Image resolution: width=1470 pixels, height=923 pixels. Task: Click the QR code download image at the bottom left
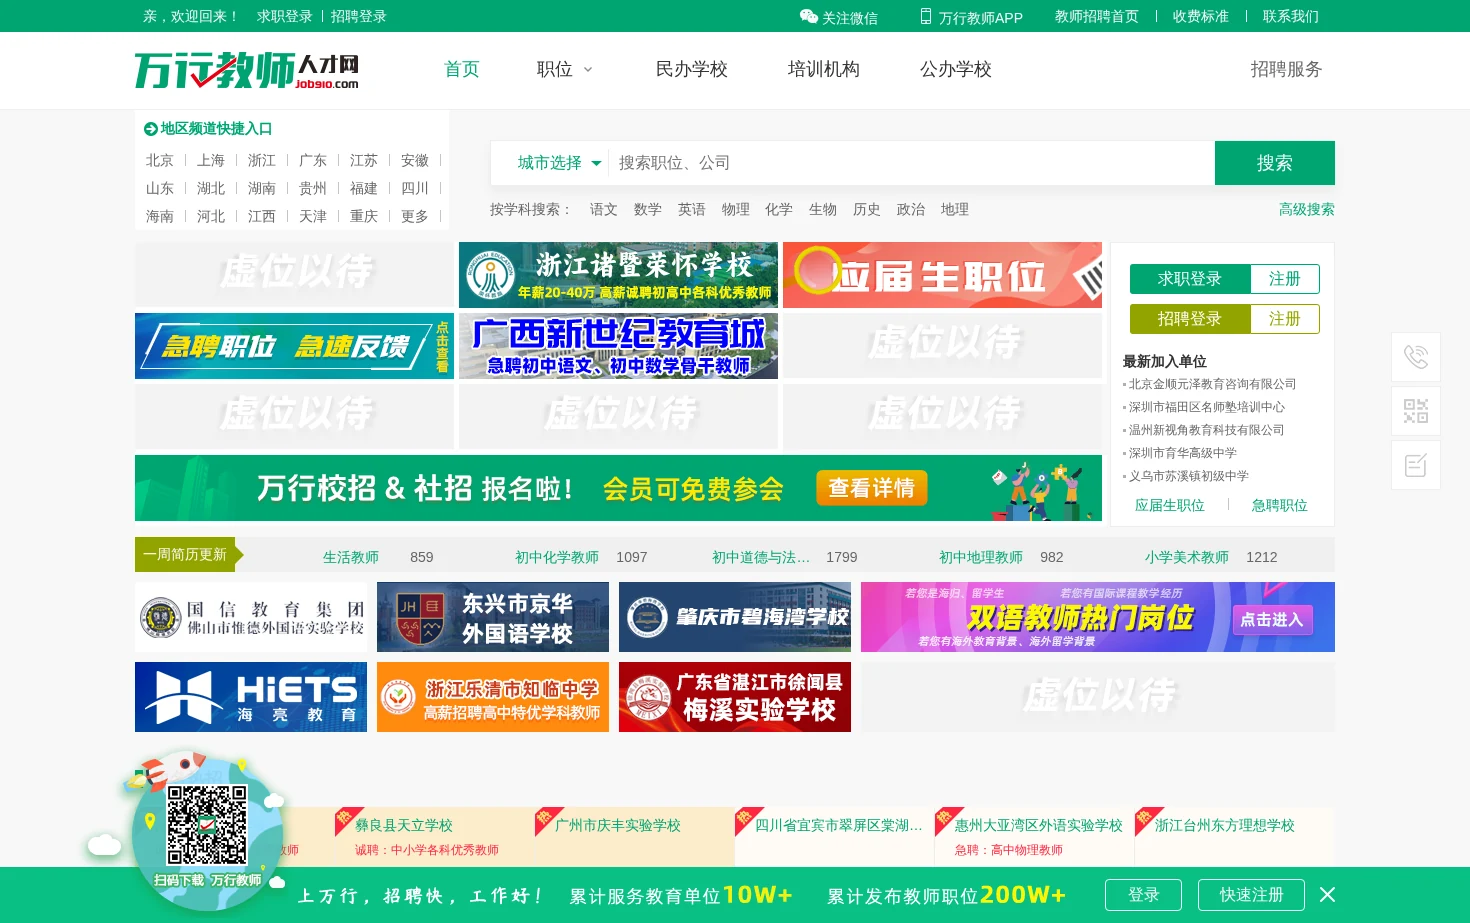pos(207,825)
